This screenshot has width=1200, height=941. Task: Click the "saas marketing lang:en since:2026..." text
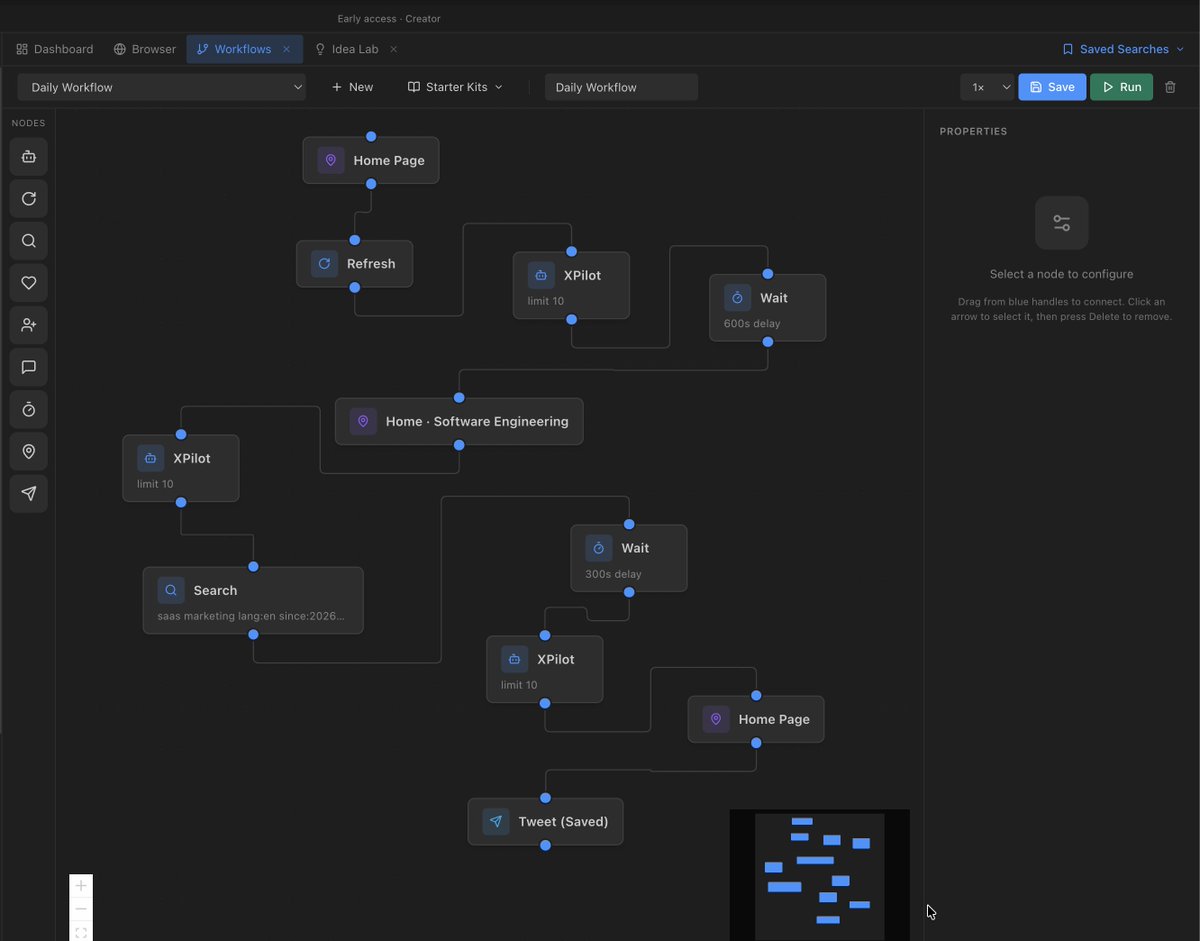(251, 616)
